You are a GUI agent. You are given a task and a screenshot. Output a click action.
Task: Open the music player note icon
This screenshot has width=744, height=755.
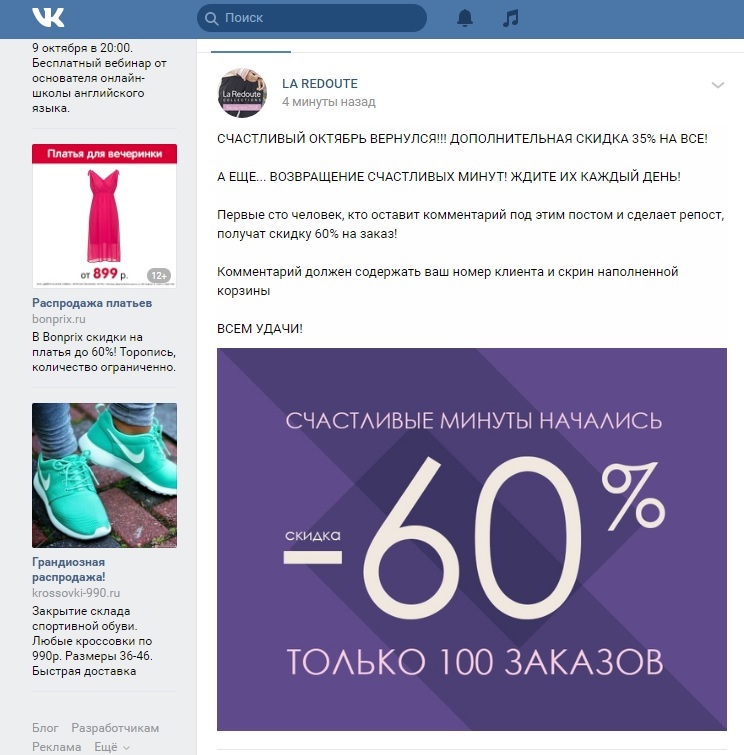pyautogui.click(x=510, y=18)
